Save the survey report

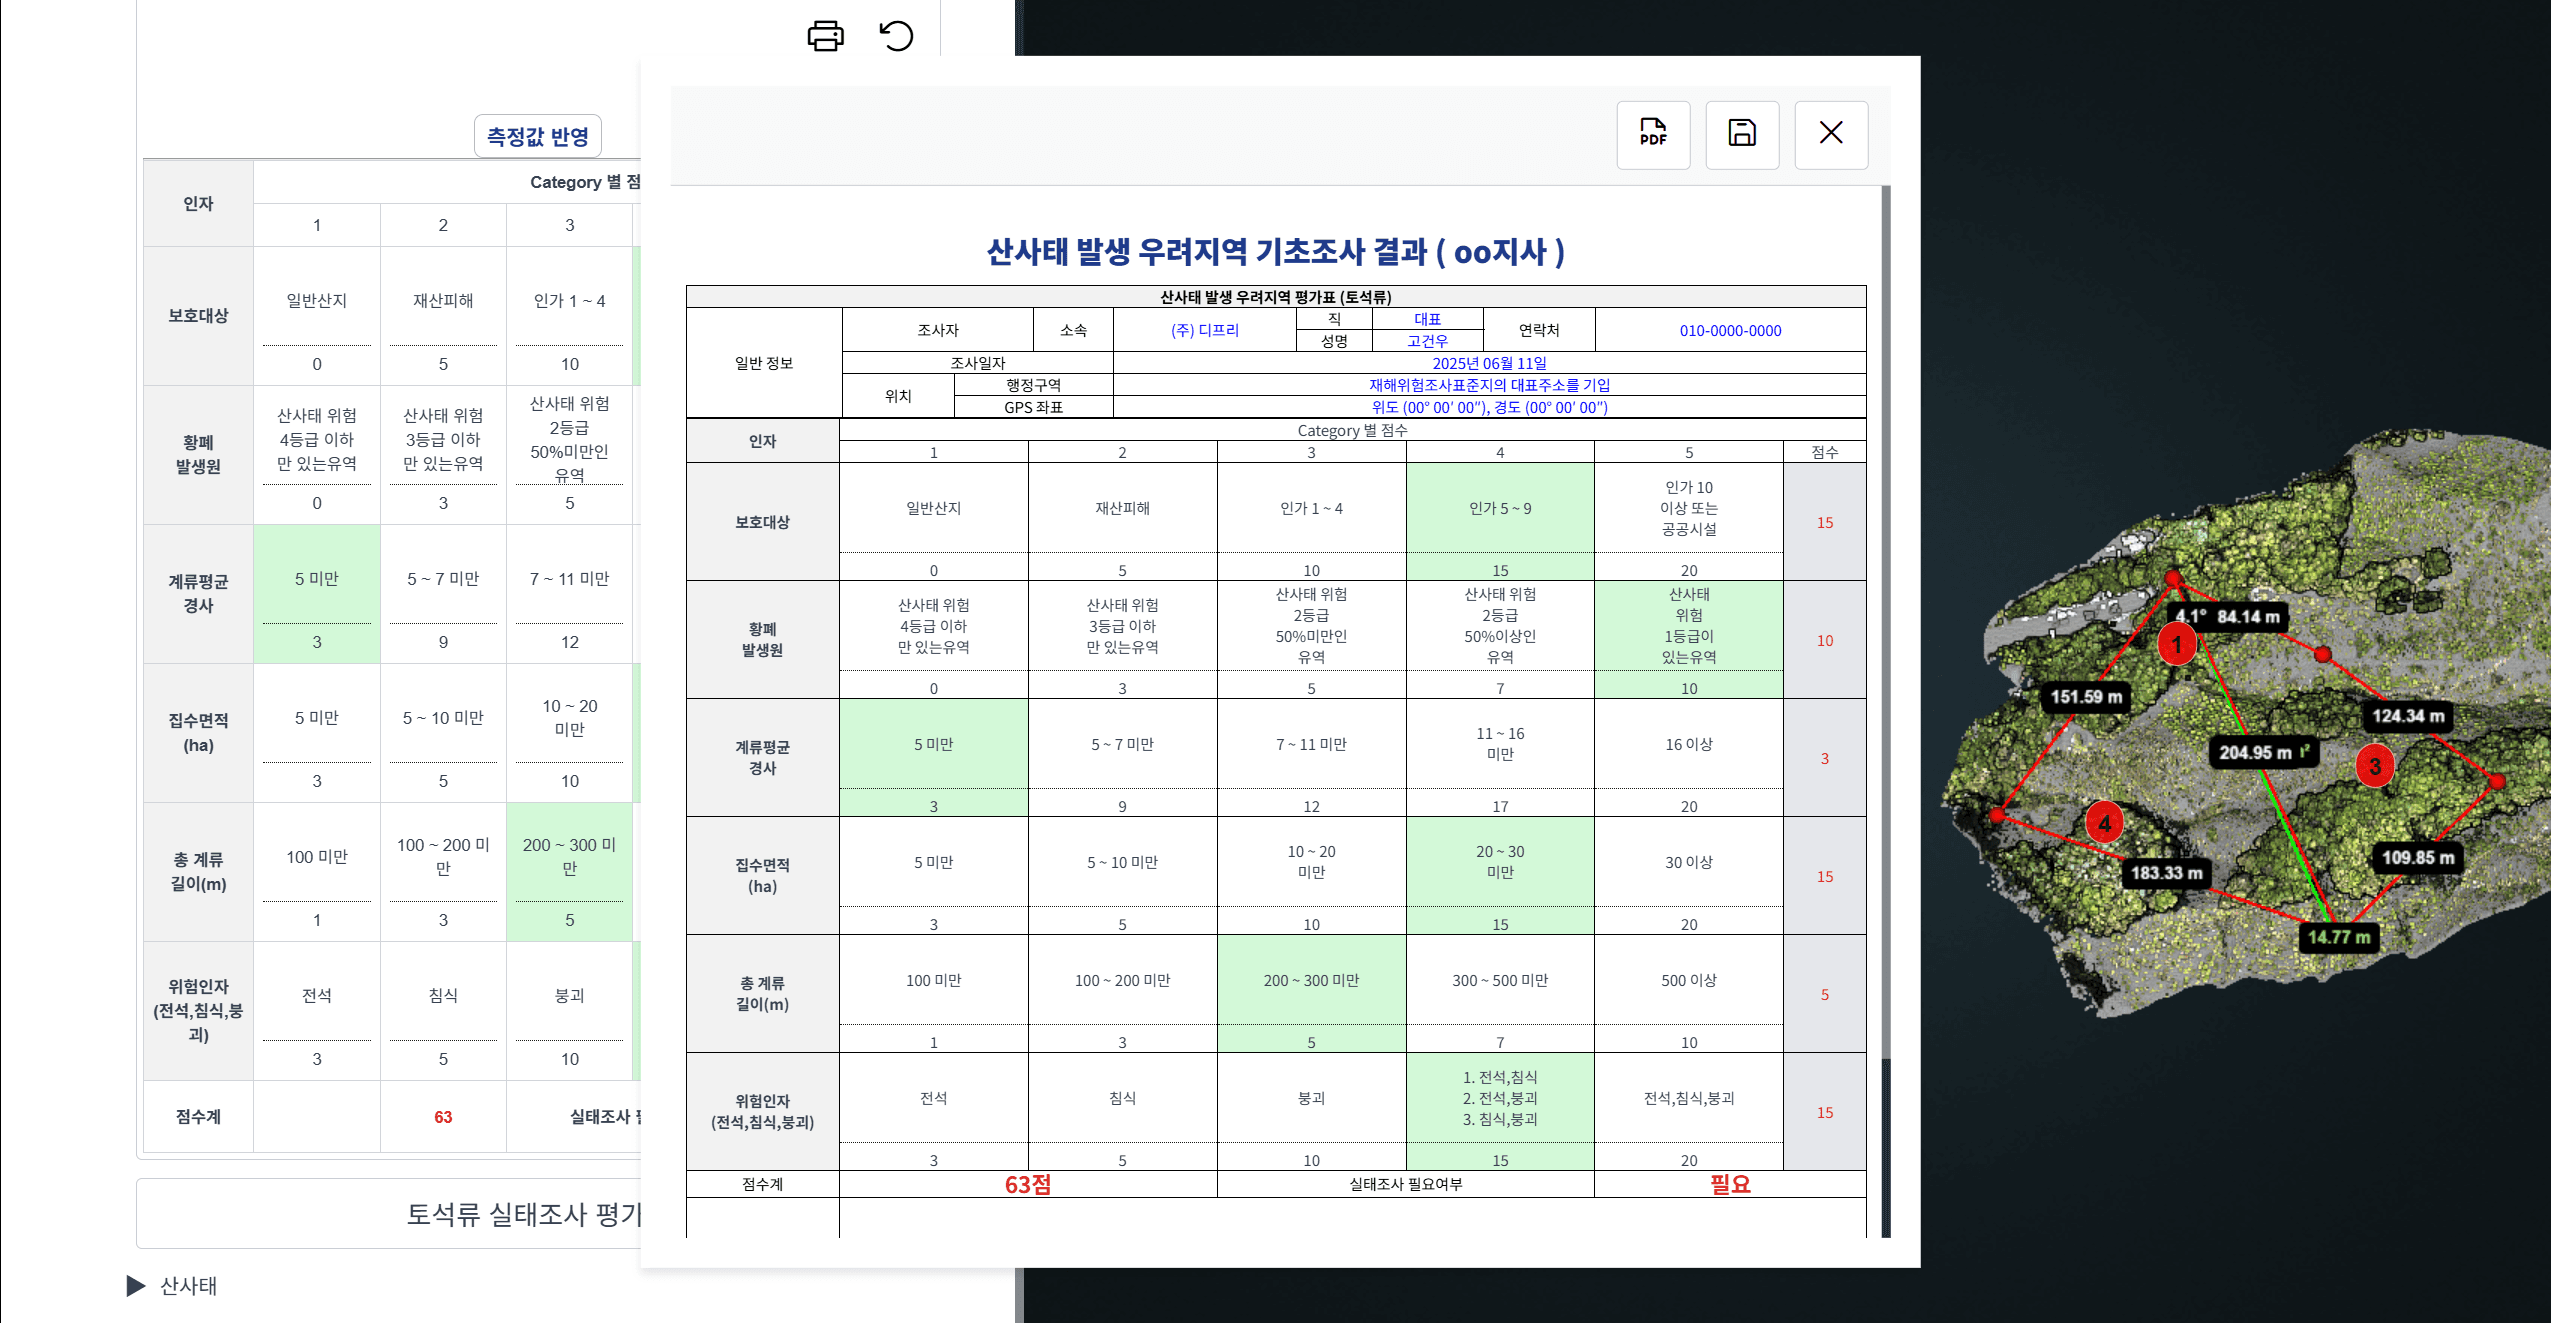tap(1741, 135)
